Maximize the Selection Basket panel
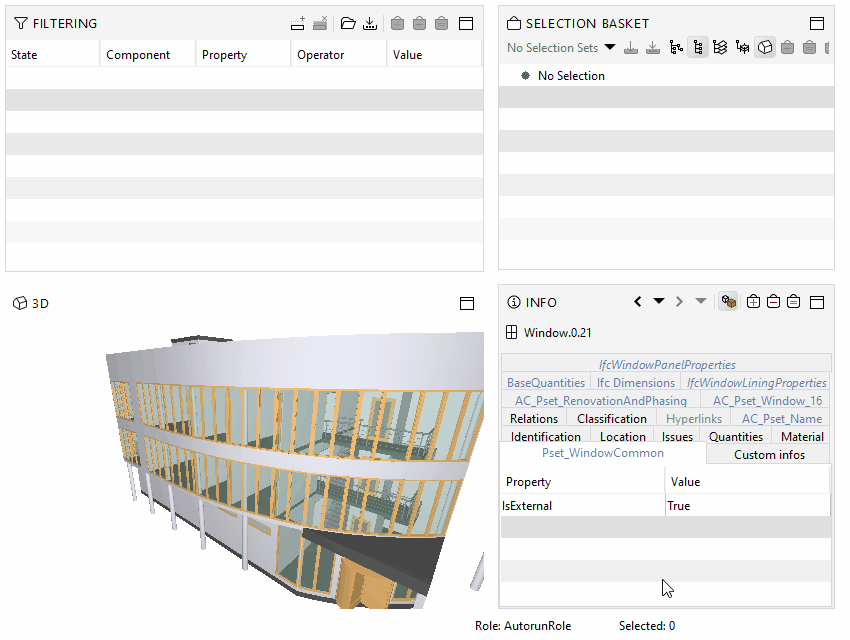 [x=817, y=23]
